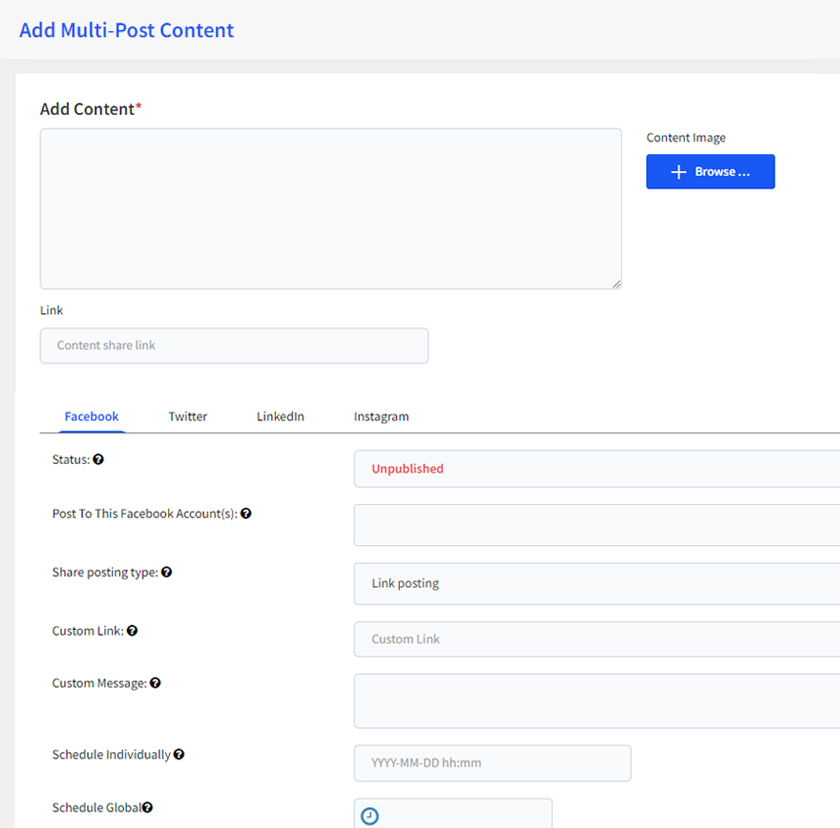840x828 pixels.
Task: Click help icon beside Post To This Facebook Account(s)
Action: pyautogui.click(x=246, y=514)
